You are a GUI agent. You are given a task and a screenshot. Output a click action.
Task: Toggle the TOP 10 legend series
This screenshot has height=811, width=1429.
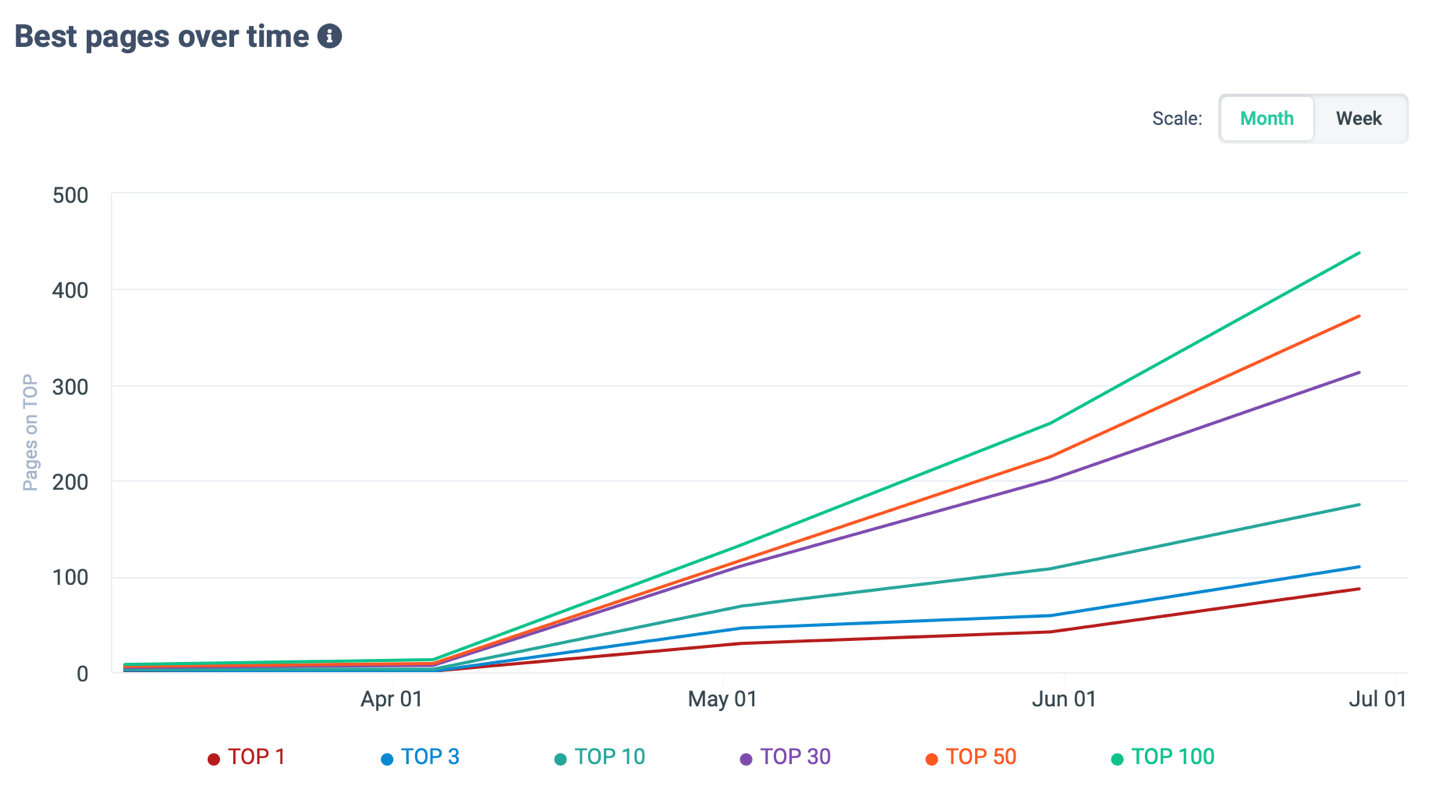coord(600,757)
